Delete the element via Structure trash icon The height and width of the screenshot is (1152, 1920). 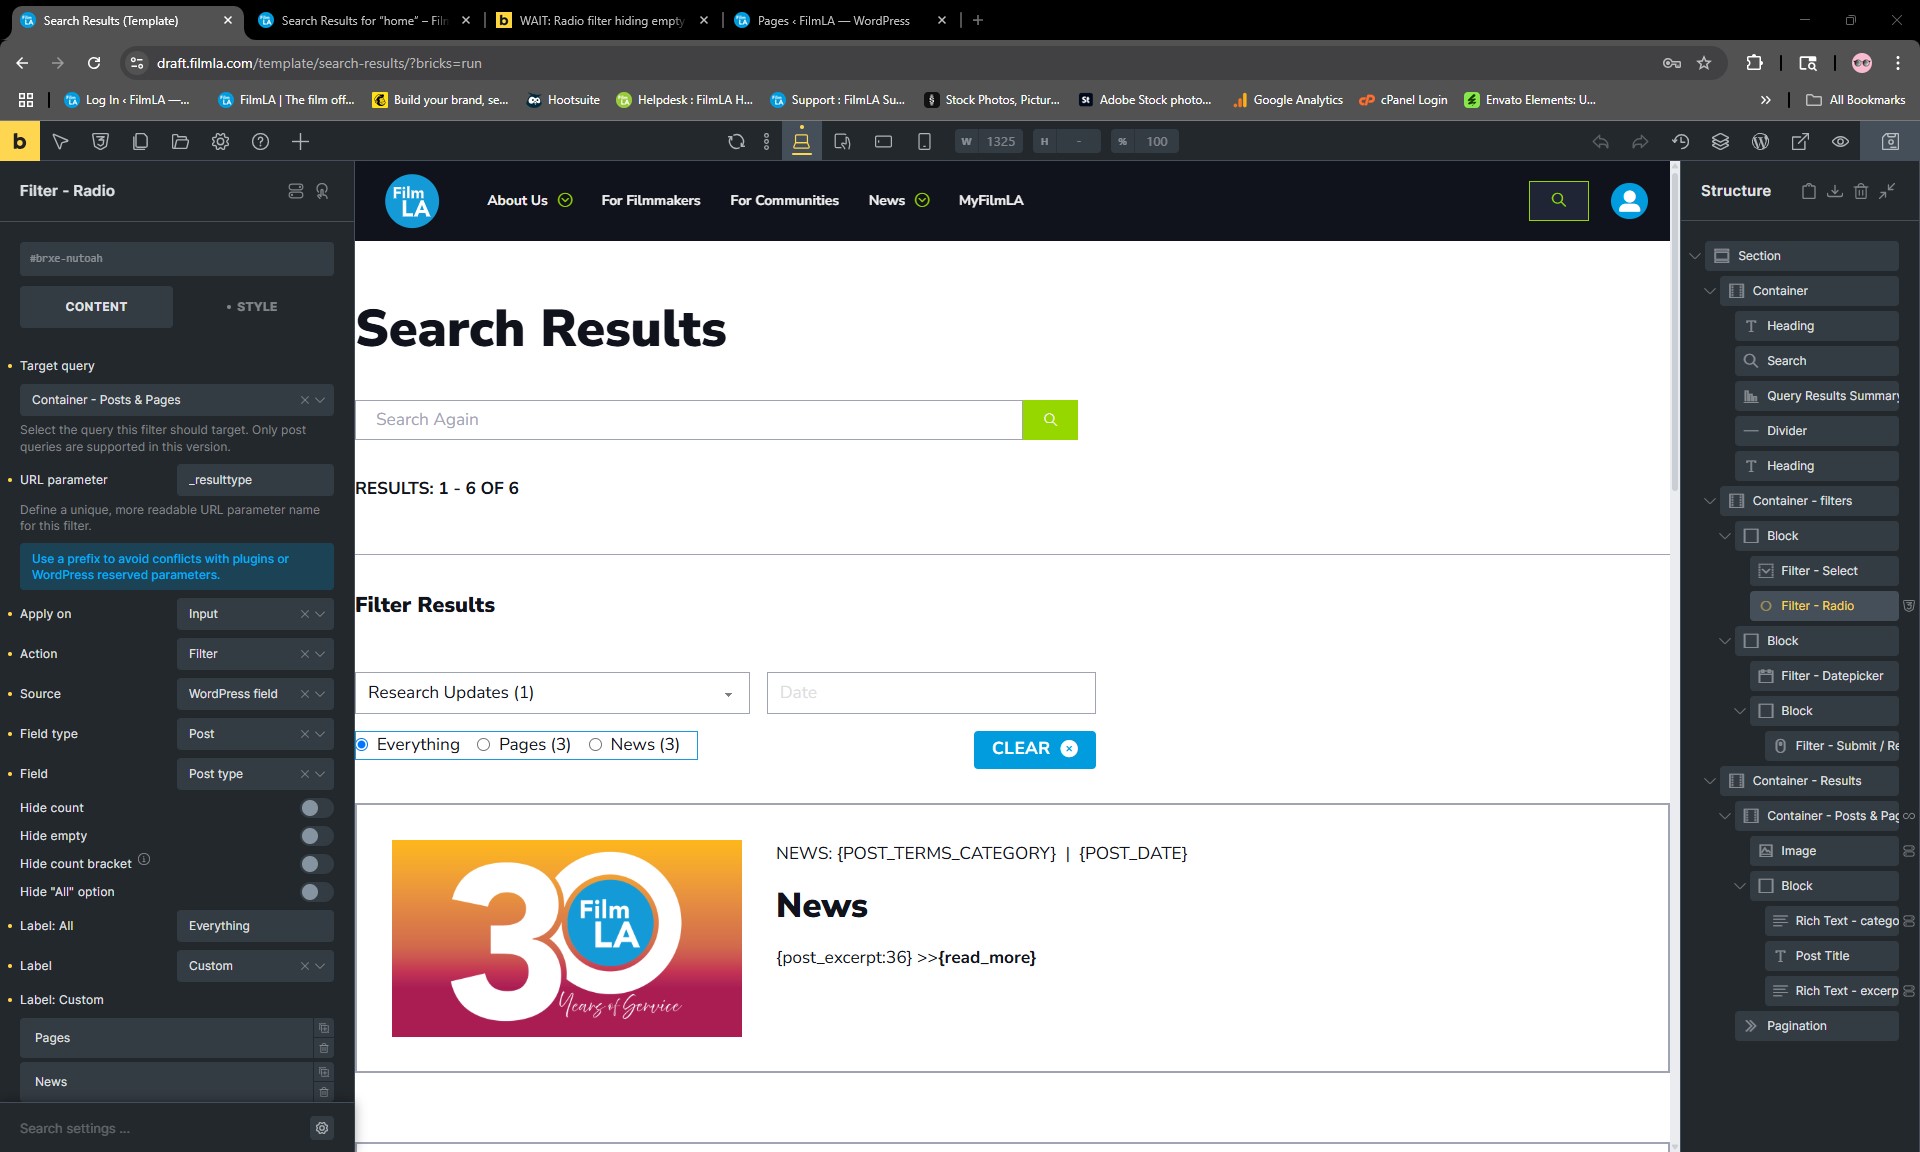[x=1860, y=191]
